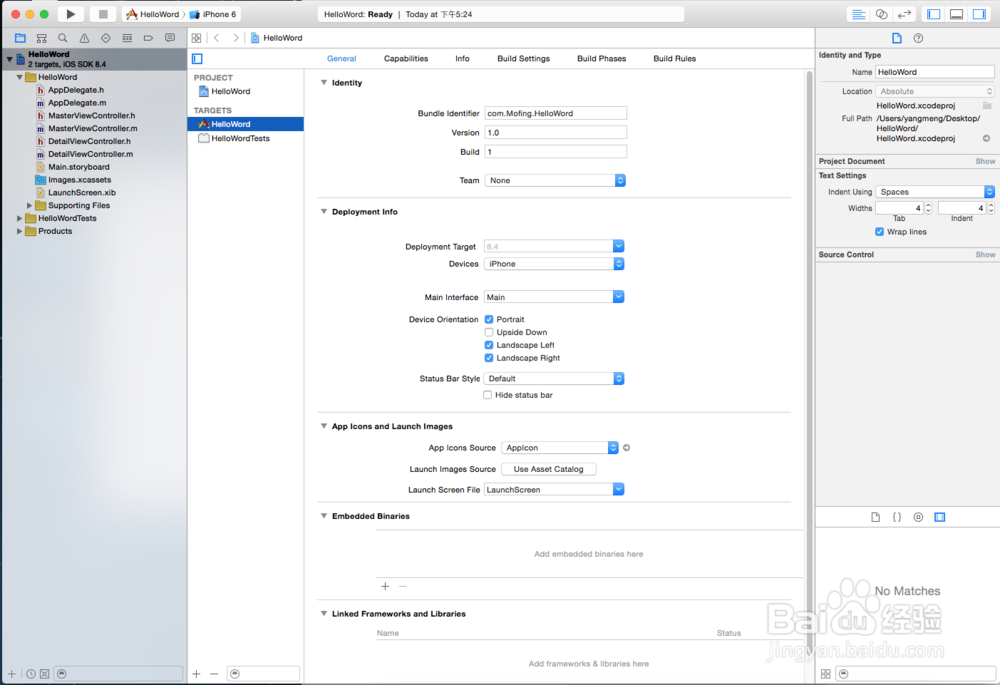1000x685 pixels.
Task: Select the General tab
Action: tap(342, 59)
